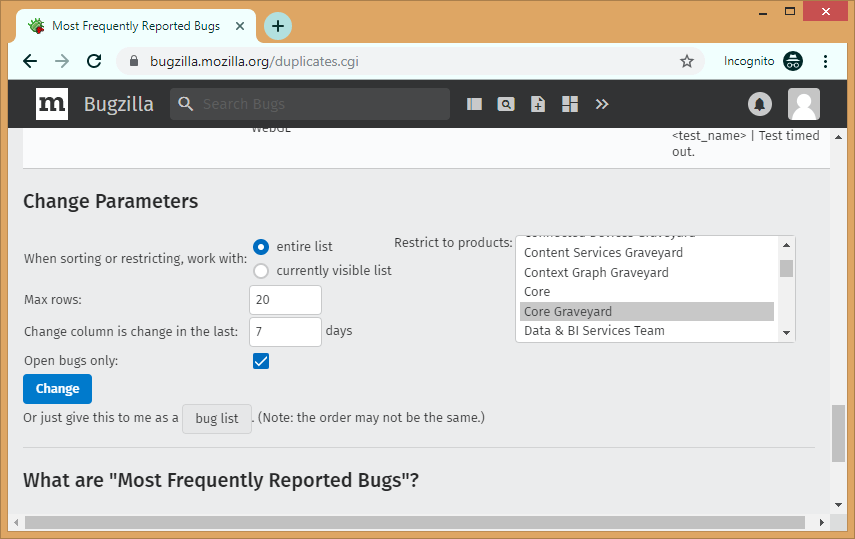Uncheck the Open bugs only checkbox

click(x=261, y=361)
